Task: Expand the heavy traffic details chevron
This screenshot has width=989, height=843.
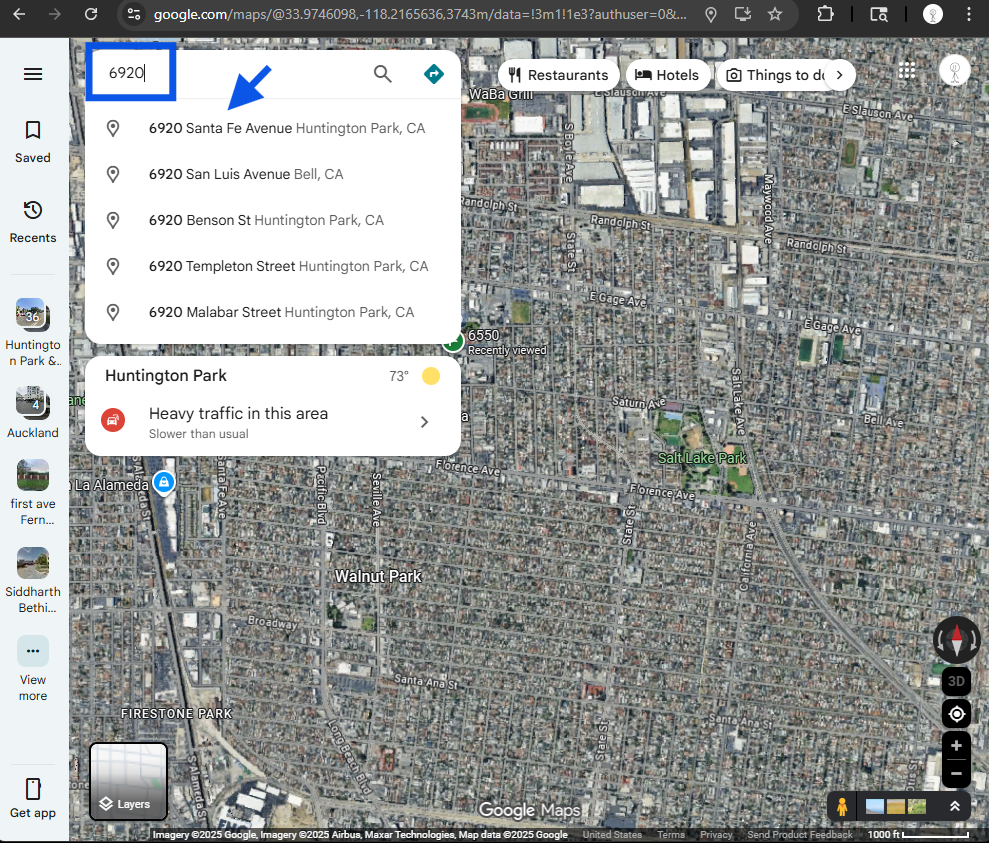Action: [x=424, y=422]
